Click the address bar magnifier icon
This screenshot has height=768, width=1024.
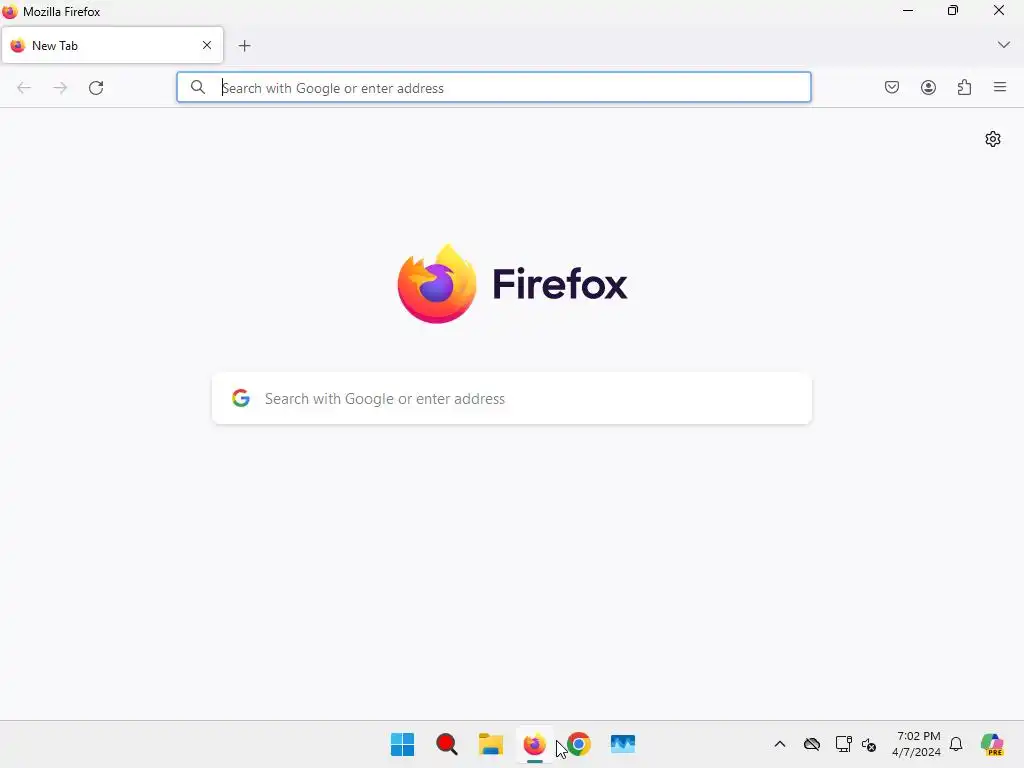(x=198, y=87)
